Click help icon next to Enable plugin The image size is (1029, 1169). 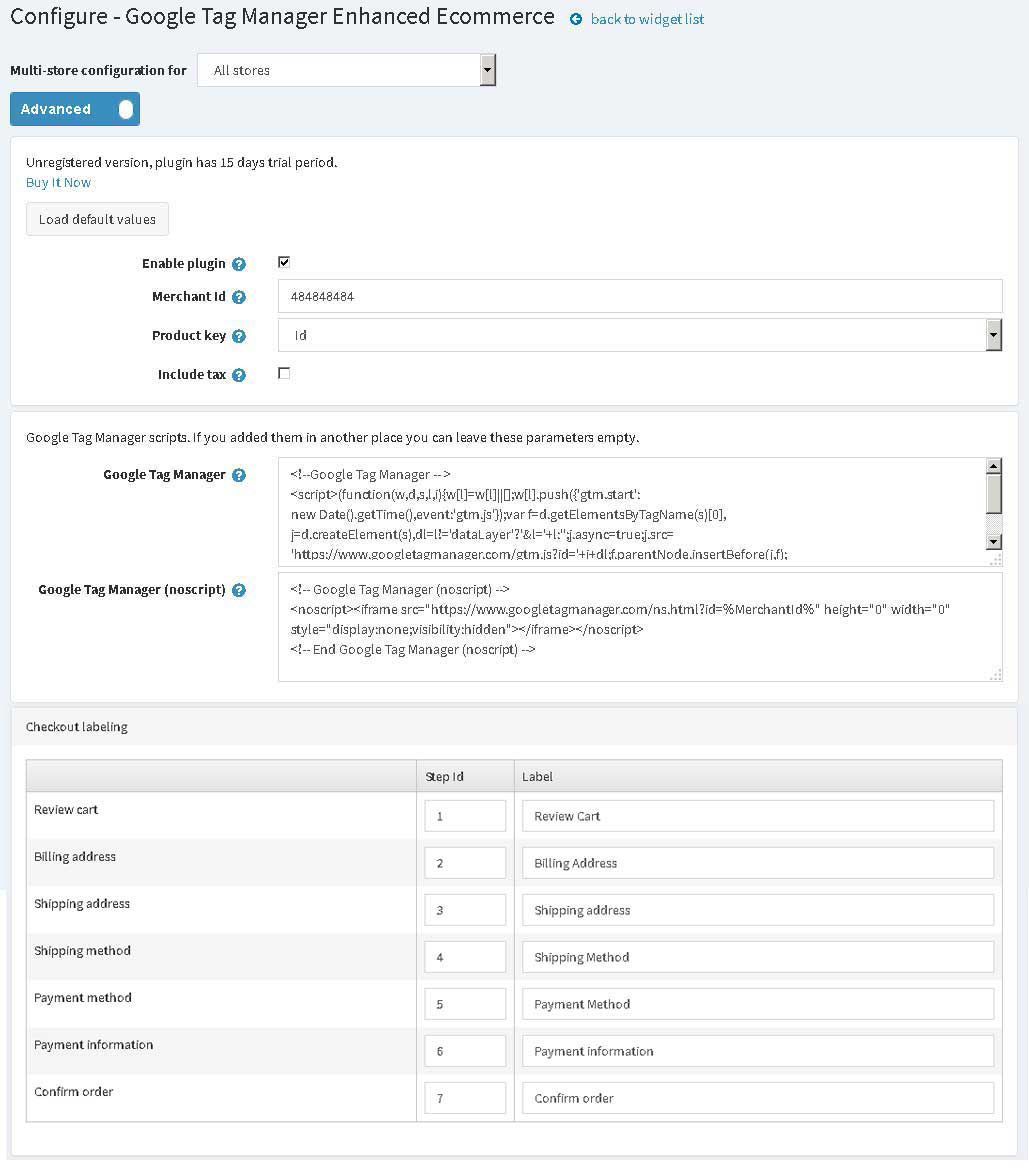tap(239, 264)
